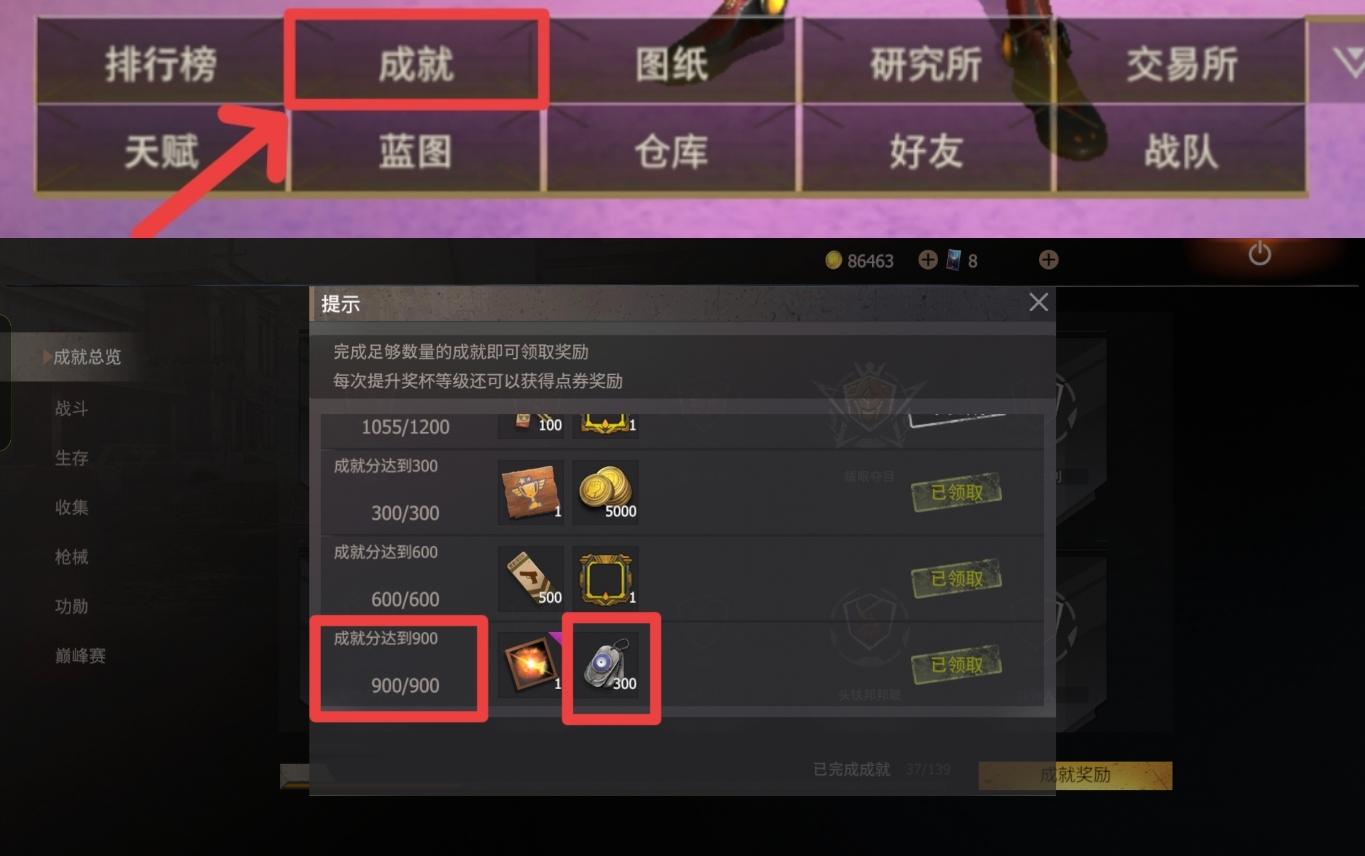Click the 成就奖励 rewards button
Viewport: 1365px width, 856px height.
pyautogui.click(x=1075, y=775)
